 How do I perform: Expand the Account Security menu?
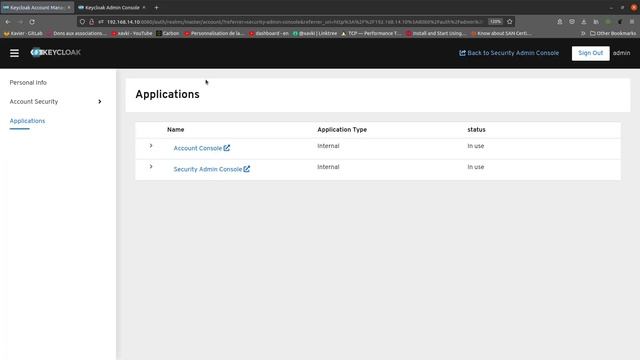56,101
